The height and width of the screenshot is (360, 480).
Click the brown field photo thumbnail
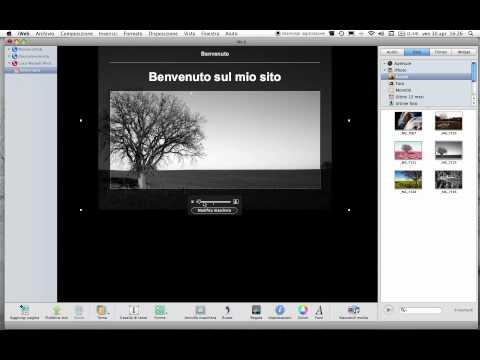(x=449, y=121)
